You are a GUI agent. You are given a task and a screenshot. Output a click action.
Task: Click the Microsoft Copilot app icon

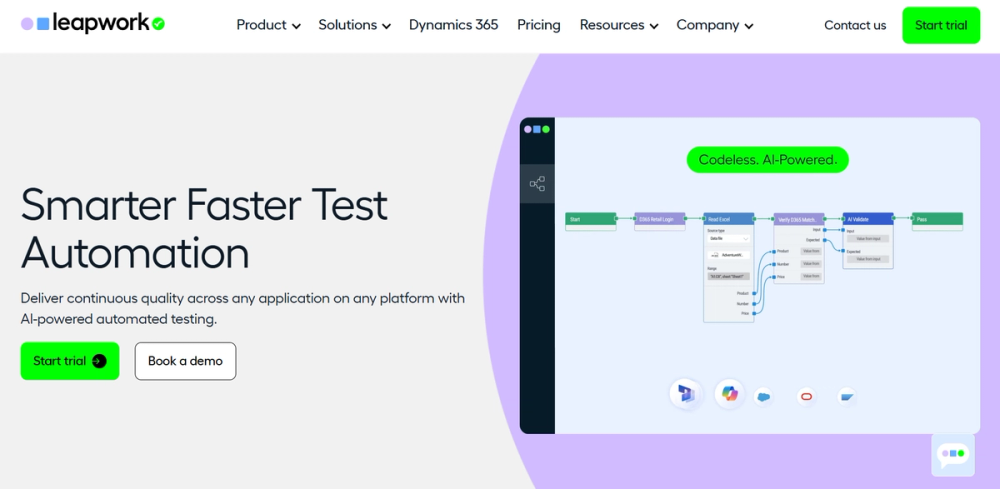(x=730, y=393)
